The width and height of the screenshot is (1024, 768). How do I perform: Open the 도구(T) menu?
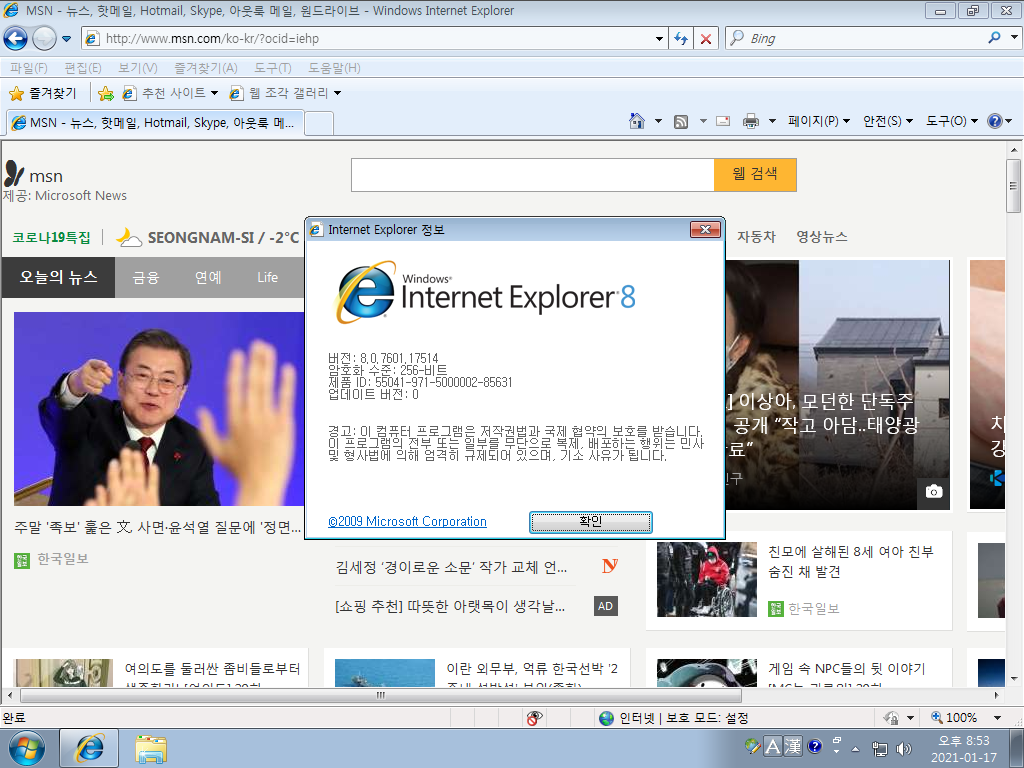pos(272,68)
